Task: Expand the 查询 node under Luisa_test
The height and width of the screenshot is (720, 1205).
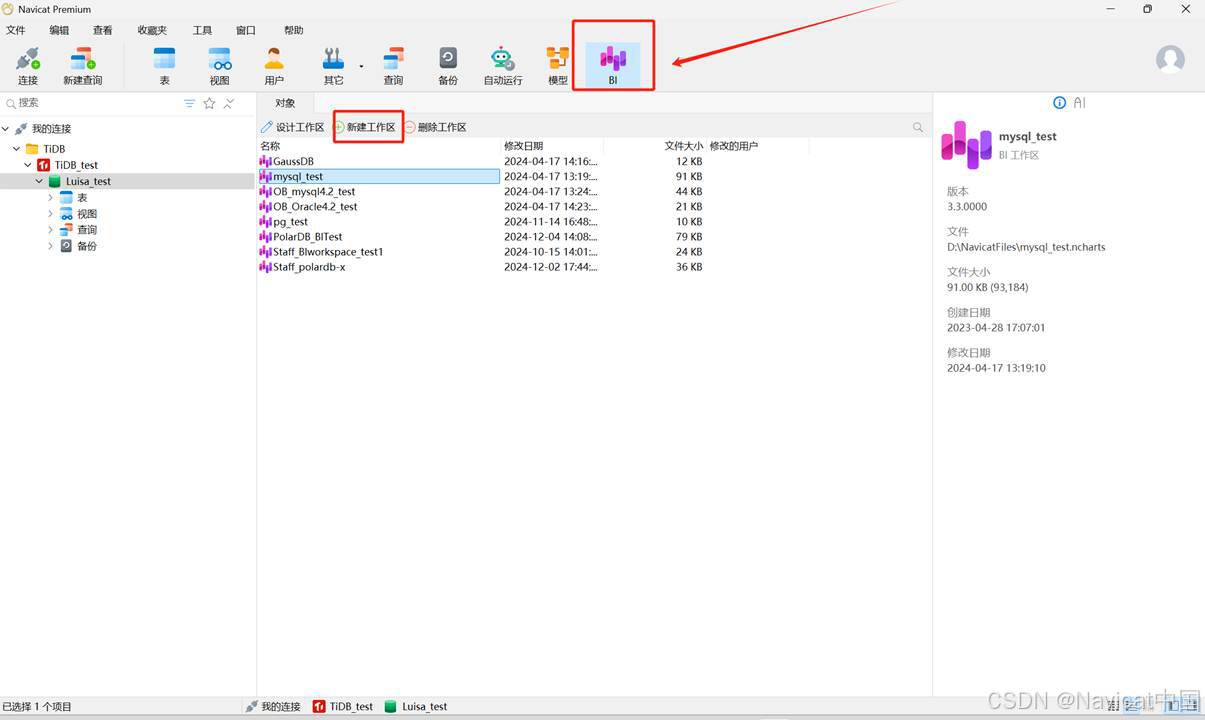Action: coord(50,230)
